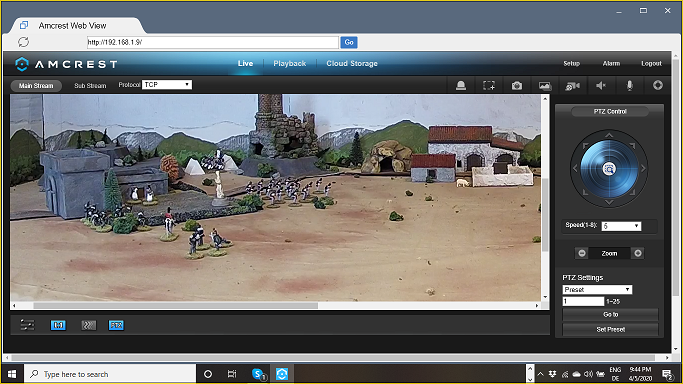683x384 pixels.
Task: Toggle the speaker audio mute icon
Action: click(601, 85)
